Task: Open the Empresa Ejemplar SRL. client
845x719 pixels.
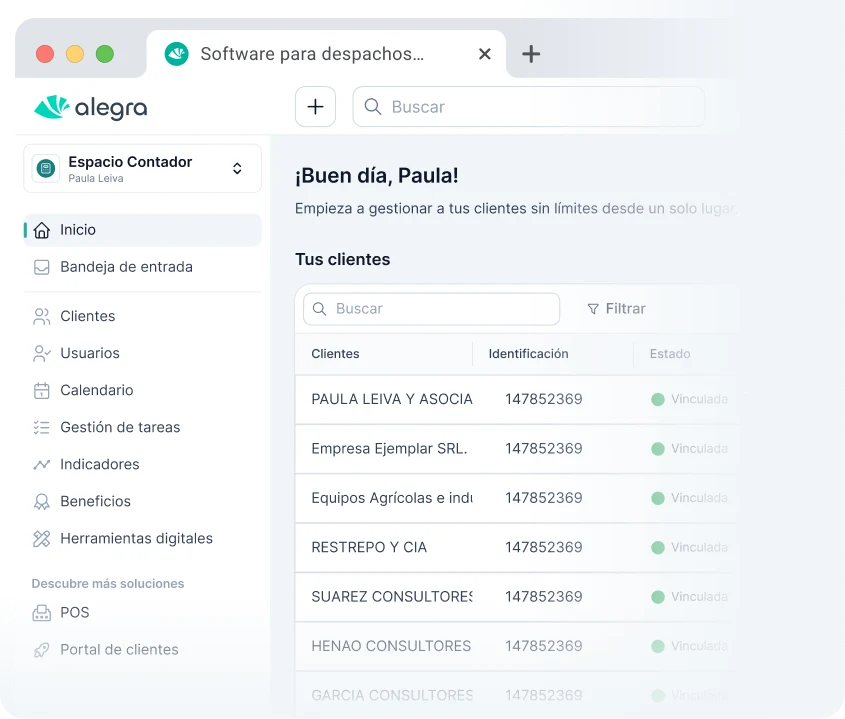Action: pos(389,448)
